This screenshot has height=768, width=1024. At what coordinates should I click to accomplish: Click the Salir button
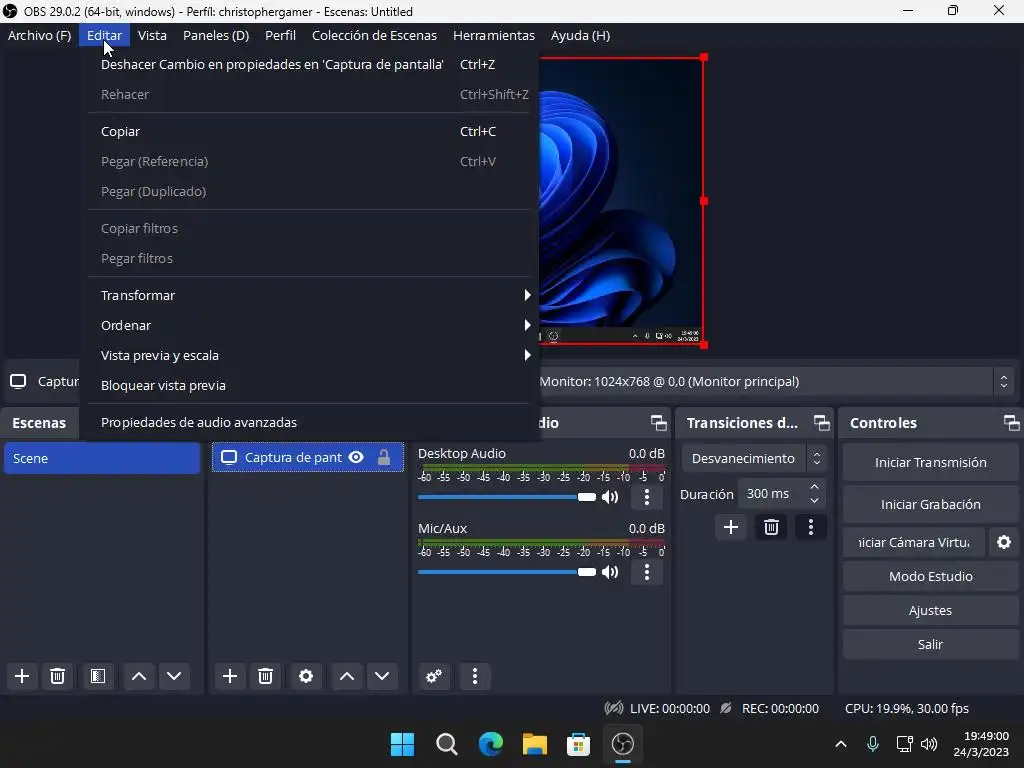click(x=930, y=644)
